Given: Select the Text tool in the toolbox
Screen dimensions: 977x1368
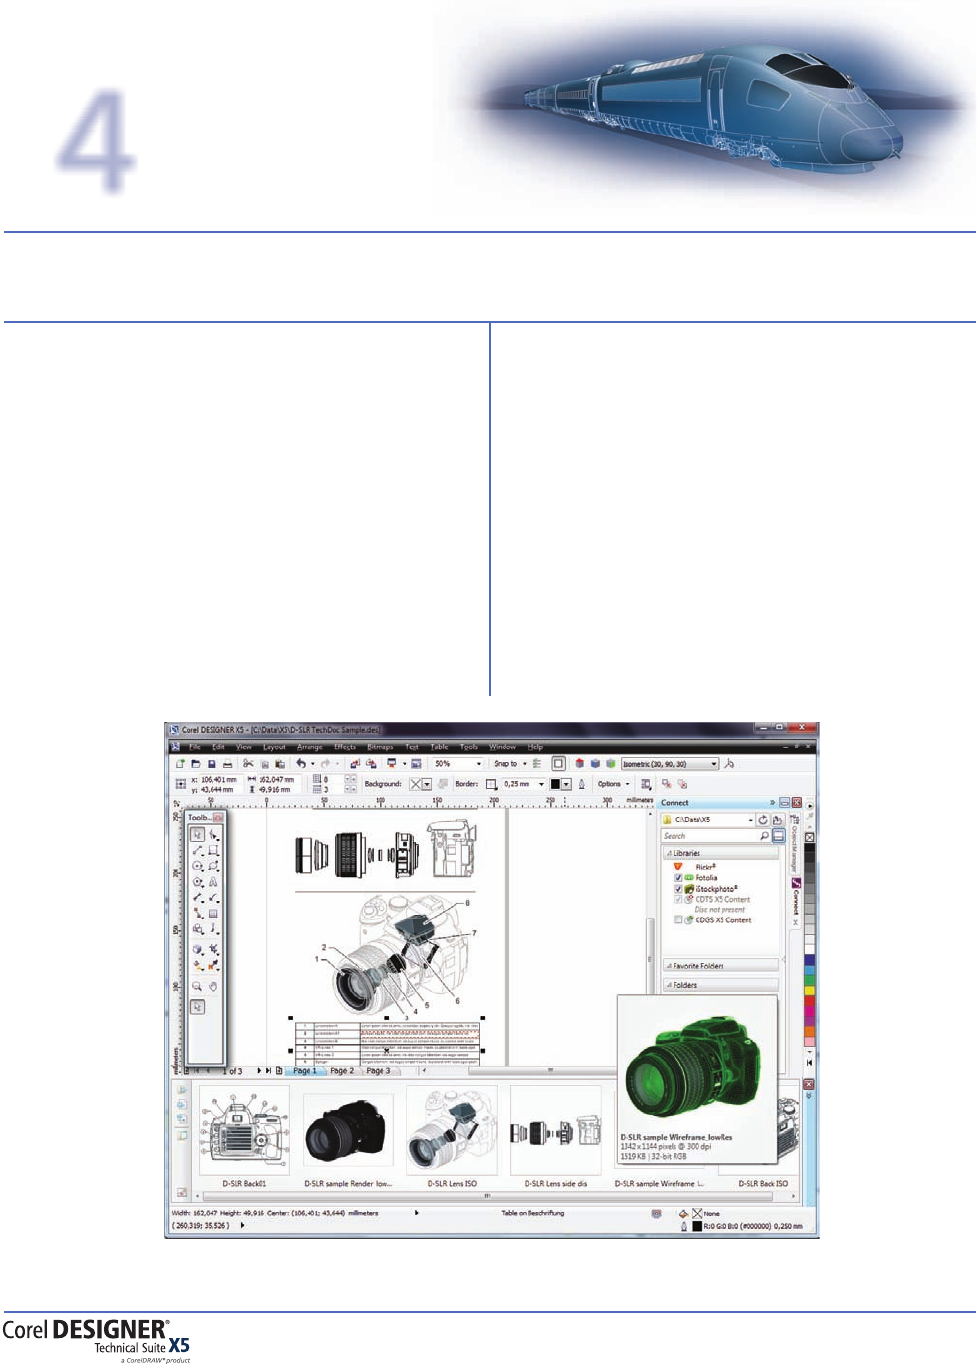Looking at the screenshot, I should tap(213, 881).
